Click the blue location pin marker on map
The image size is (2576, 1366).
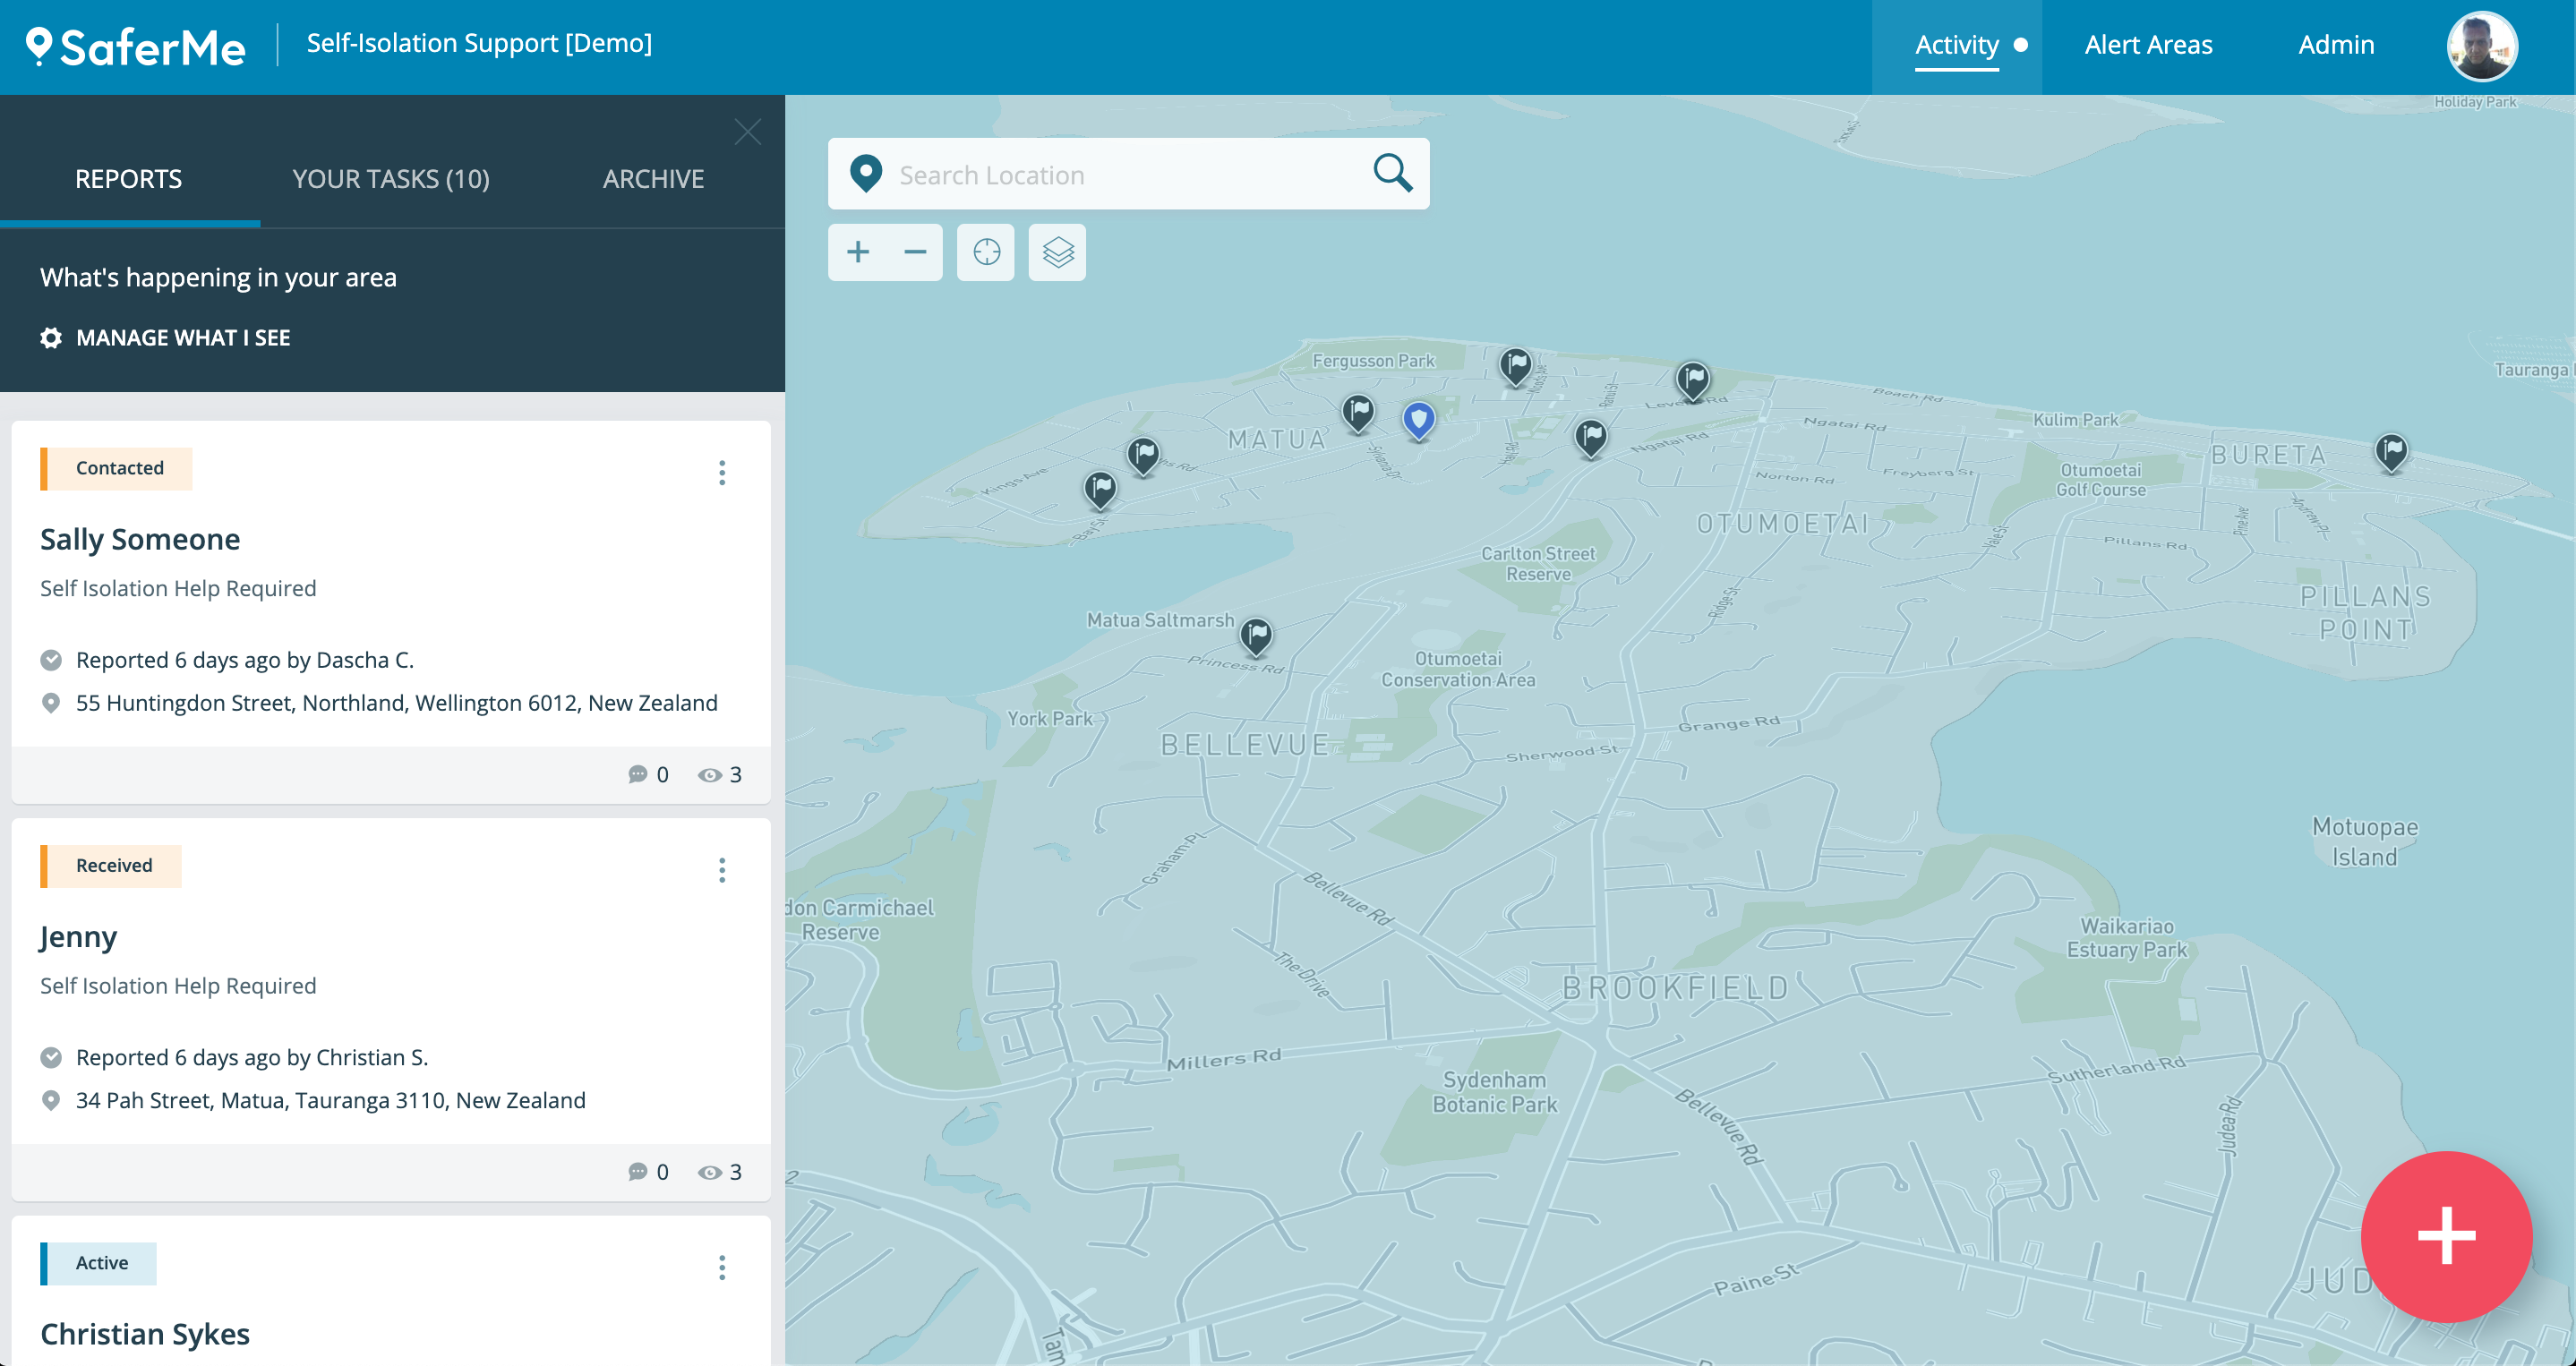[x=1419, y=419]
